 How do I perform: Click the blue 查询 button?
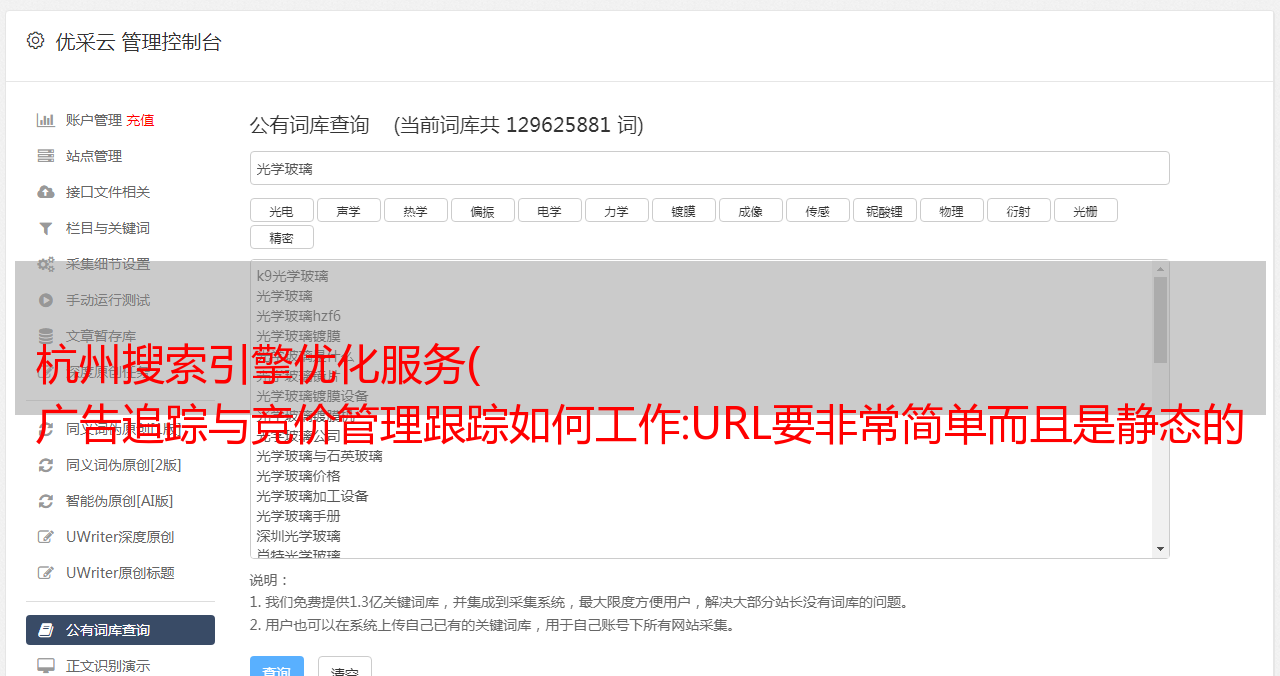point(276,668)
